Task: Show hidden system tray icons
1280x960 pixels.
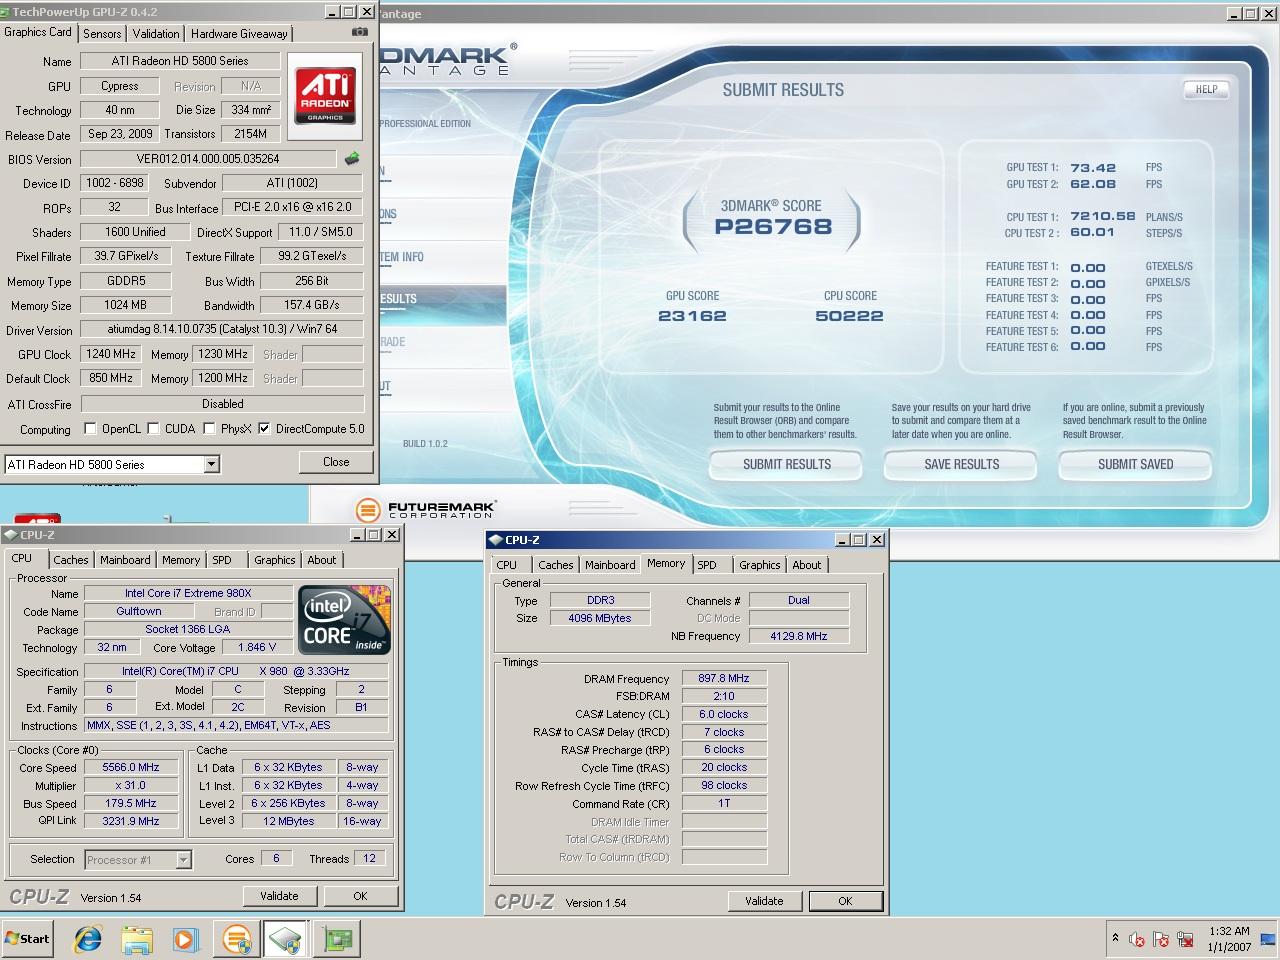Action: [1115, 938]
